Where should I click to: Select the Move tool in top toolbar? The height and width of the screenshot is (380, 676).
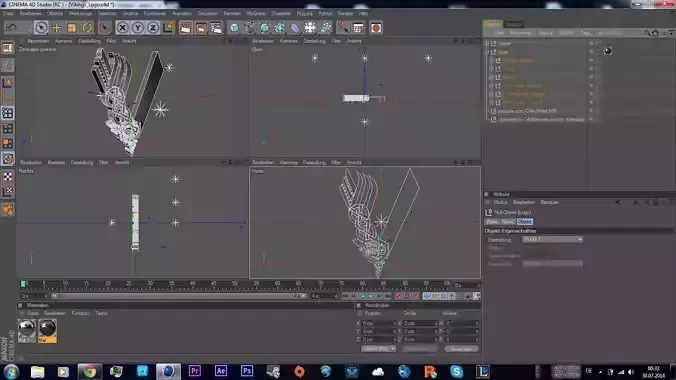tap(56, 28)
